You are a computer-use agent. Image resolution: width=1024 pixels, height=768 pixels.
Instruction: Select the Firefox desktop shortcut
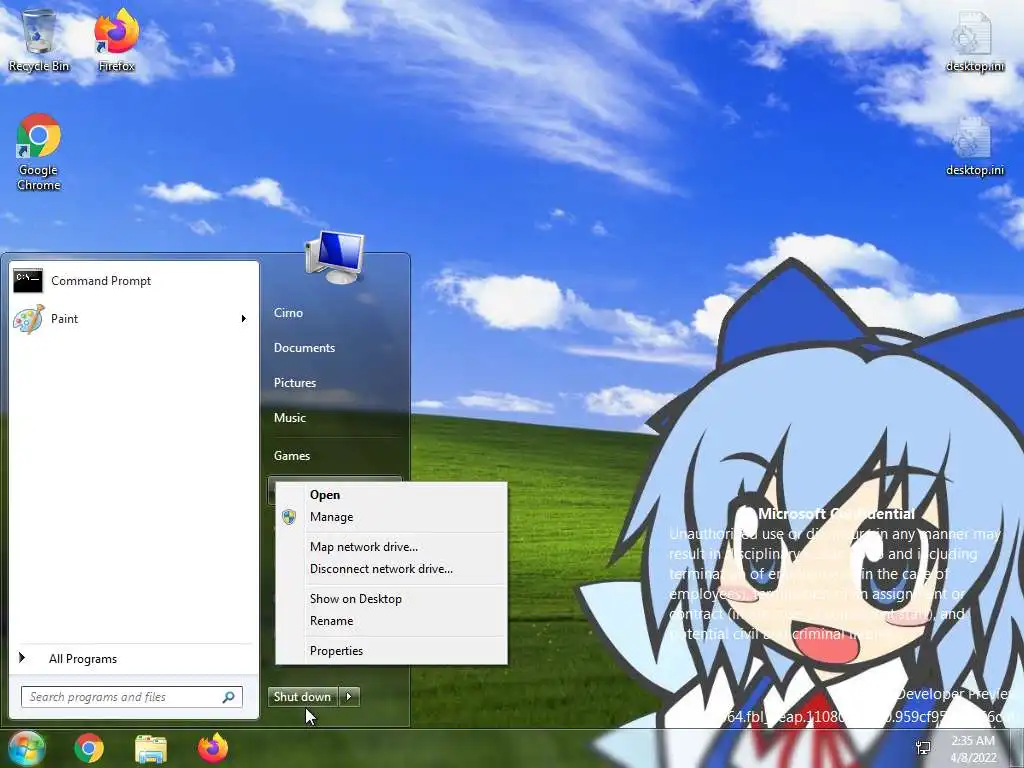pos(116,39)
